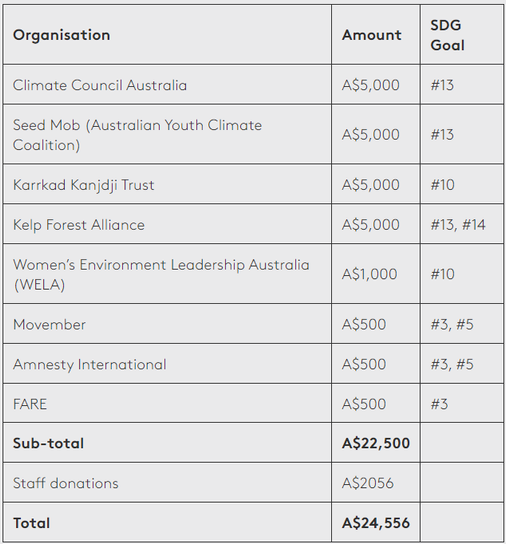The image size is (506, 544).
Task: Click the Amnesty International cell
Action: [x=167, y=364]
